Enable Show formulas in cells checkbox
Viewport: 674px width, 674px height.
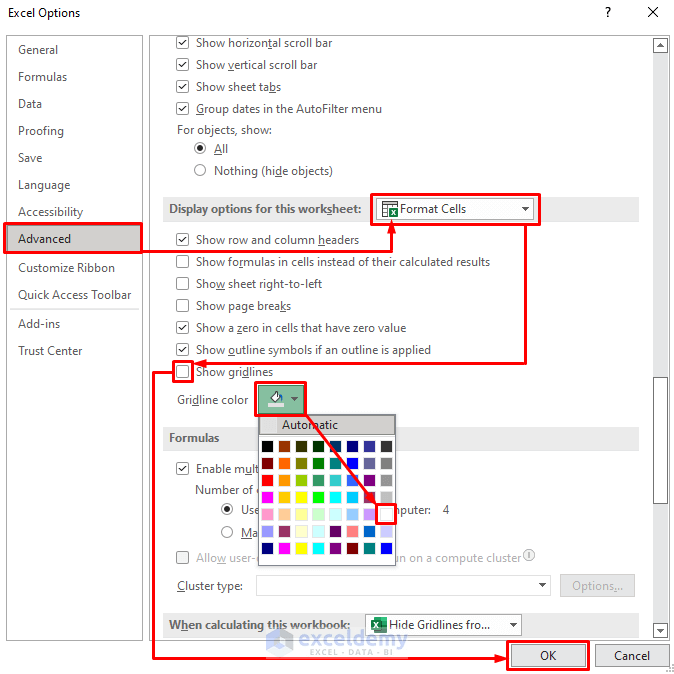183,261
